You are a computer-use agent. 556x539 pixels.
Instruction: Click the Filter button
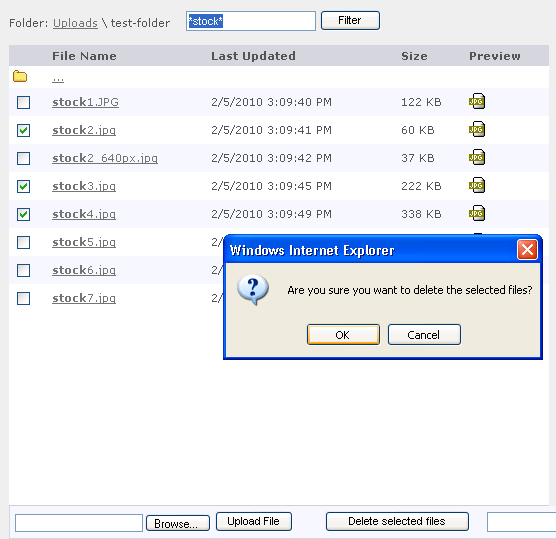coord(350,21)
